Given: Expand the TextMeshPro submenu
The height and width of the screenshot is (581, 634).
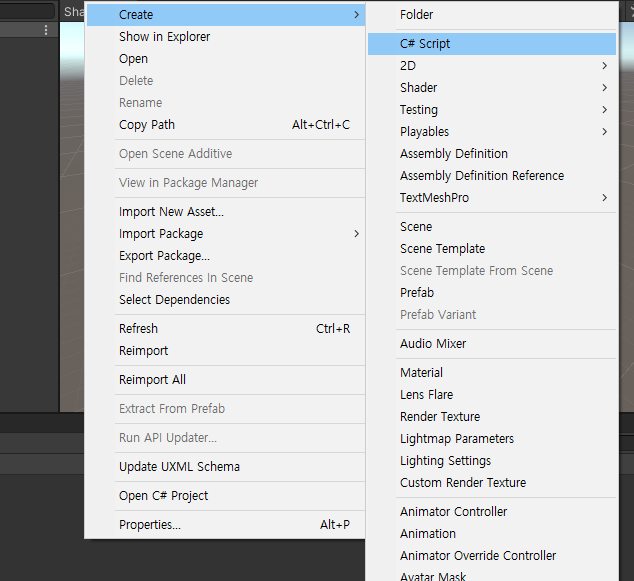Looking at the screenshot, I should [x=492, y=198].
